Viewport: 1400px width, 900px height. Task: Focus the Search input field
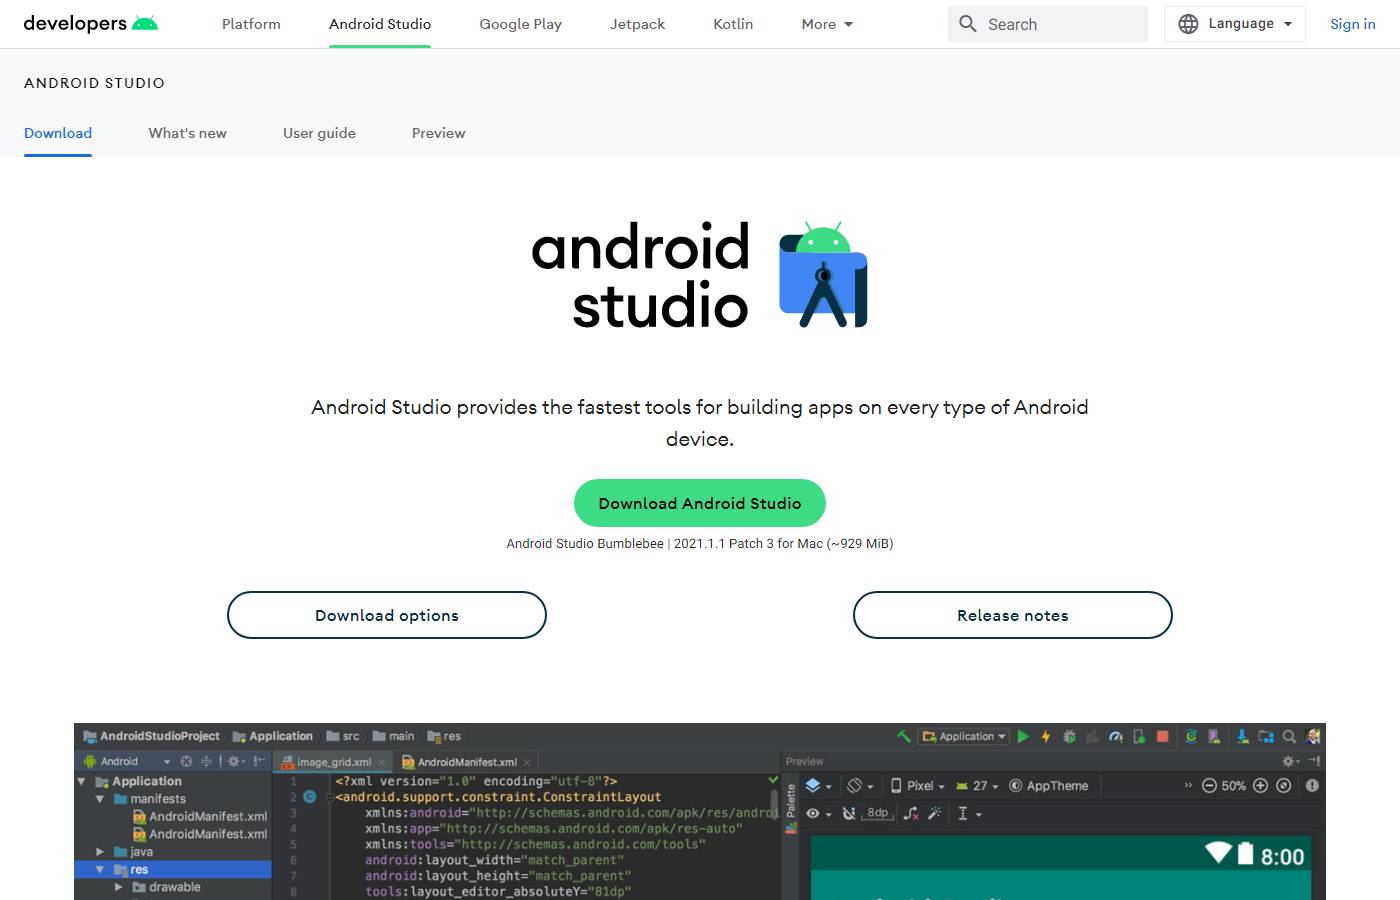[x=1048, y=24]
